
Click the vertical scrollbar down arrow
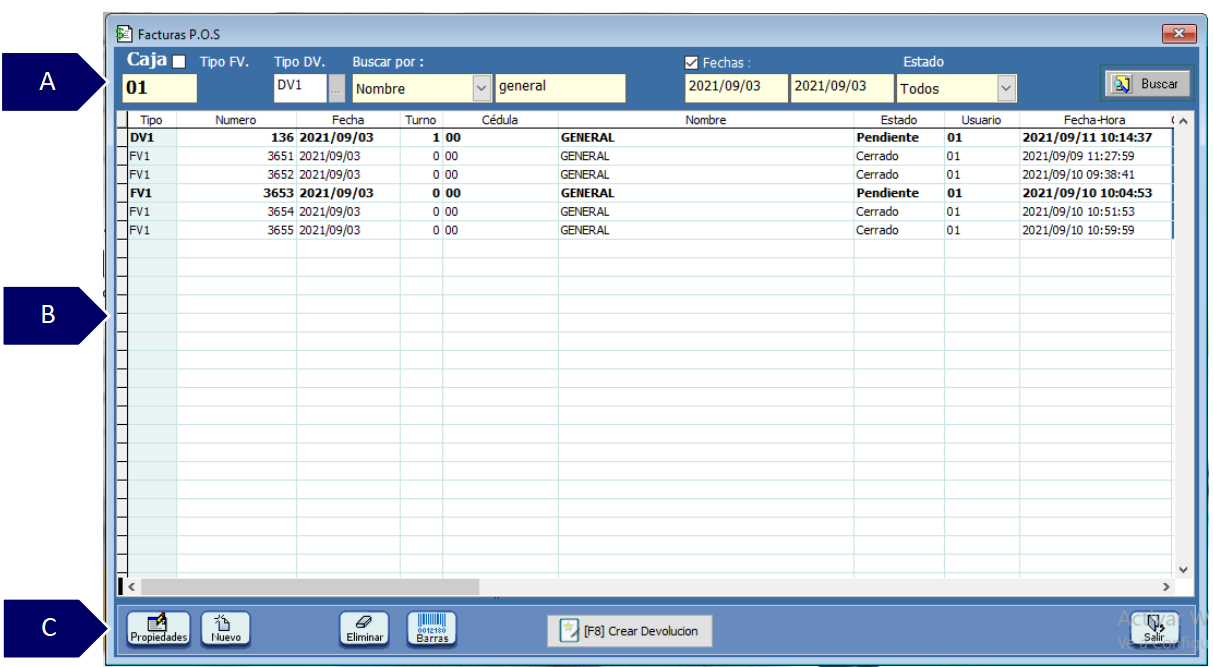pyautogui.click(x=1183, y=569)
